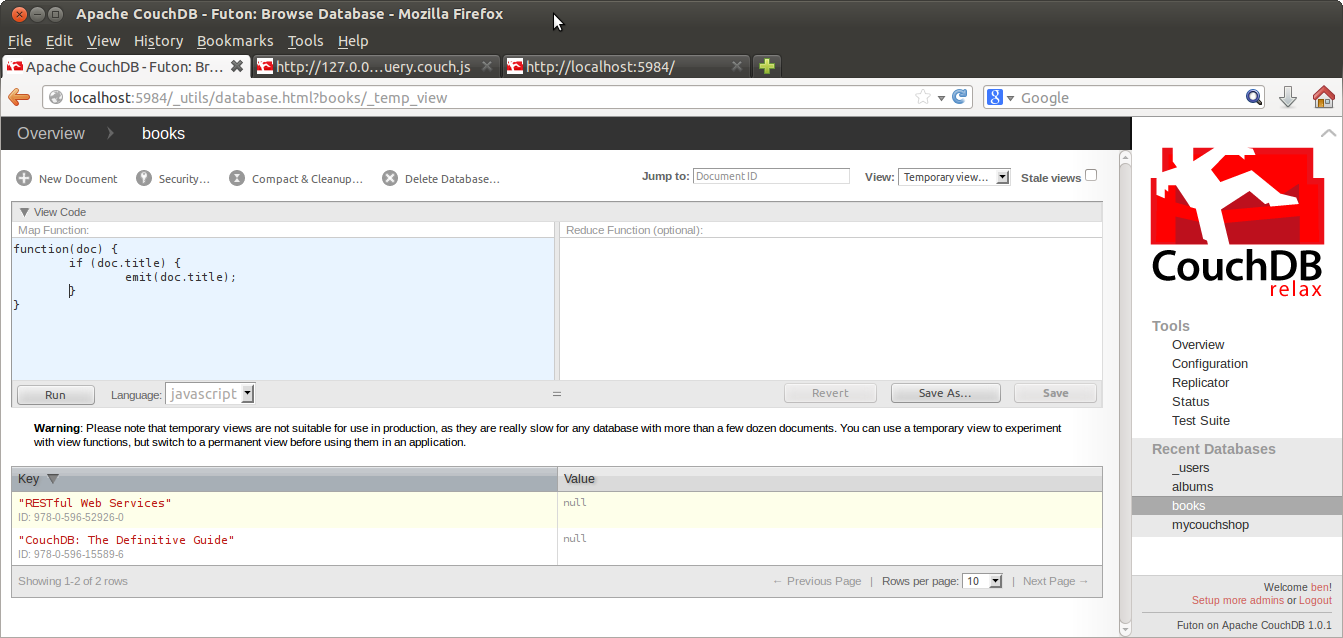Toggle the Stale views checkbox
Viewport: 1343px width, 638px height.
click(x=1091, y=175)
